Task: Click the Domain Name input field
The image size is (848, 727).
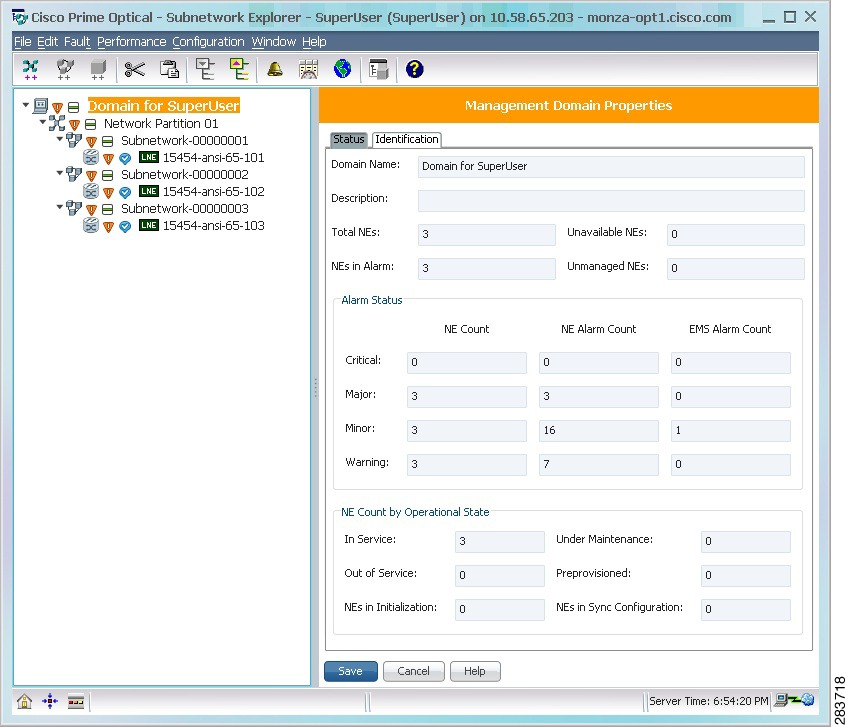Action: tap(611, 167)
